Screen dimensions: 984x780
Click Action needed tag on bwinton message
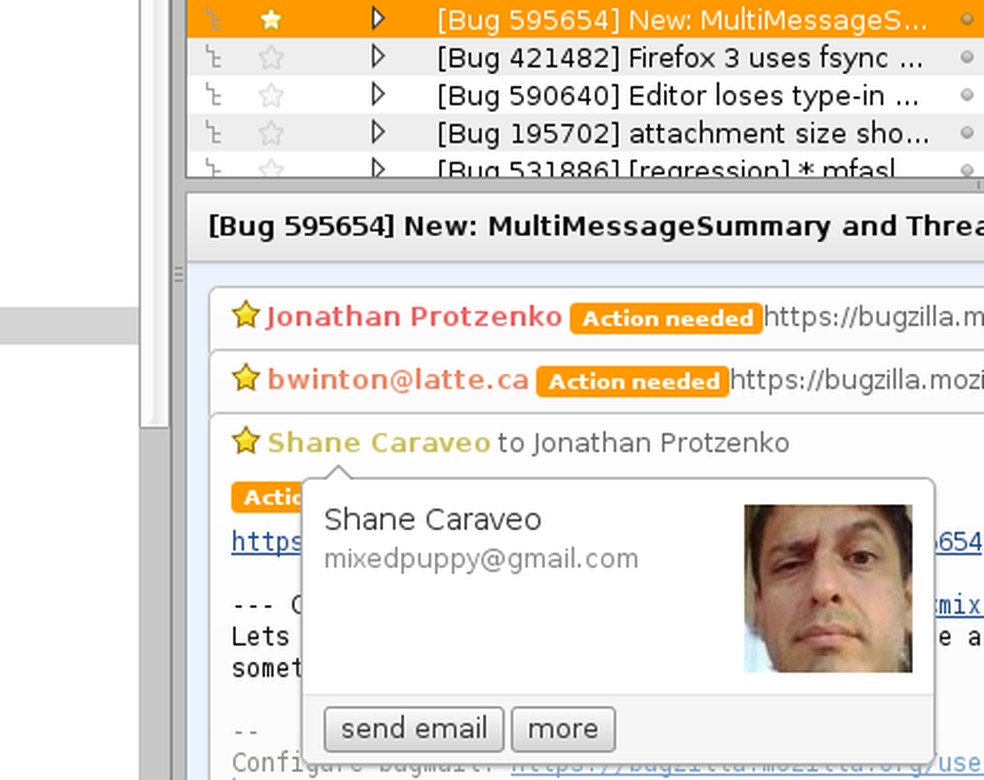pos(632,381)
